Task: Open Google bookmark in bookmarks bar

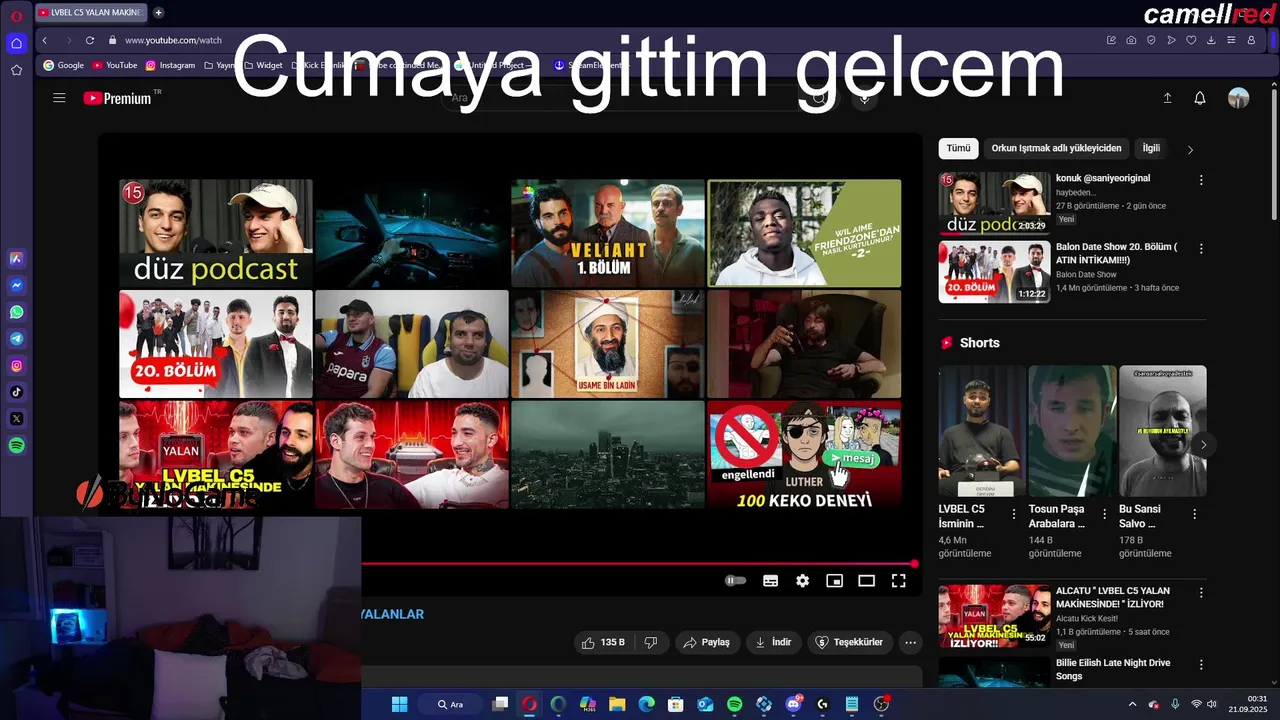Action: point(63,65)
